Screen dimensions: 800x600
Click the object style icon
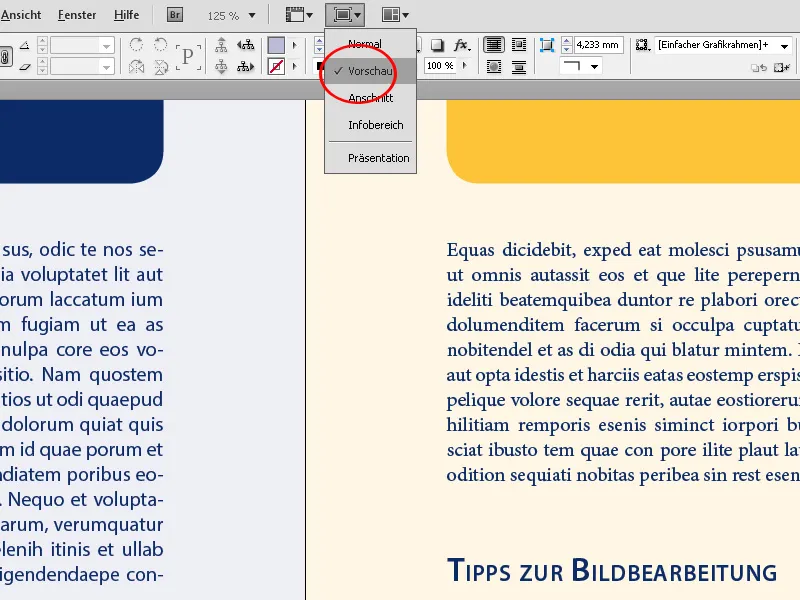click(x=643, y=45)
